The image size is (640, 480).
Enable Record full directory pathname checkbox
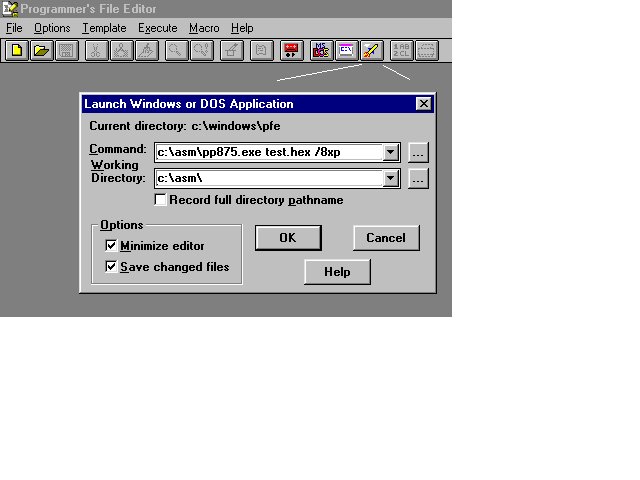pos(161,200)
